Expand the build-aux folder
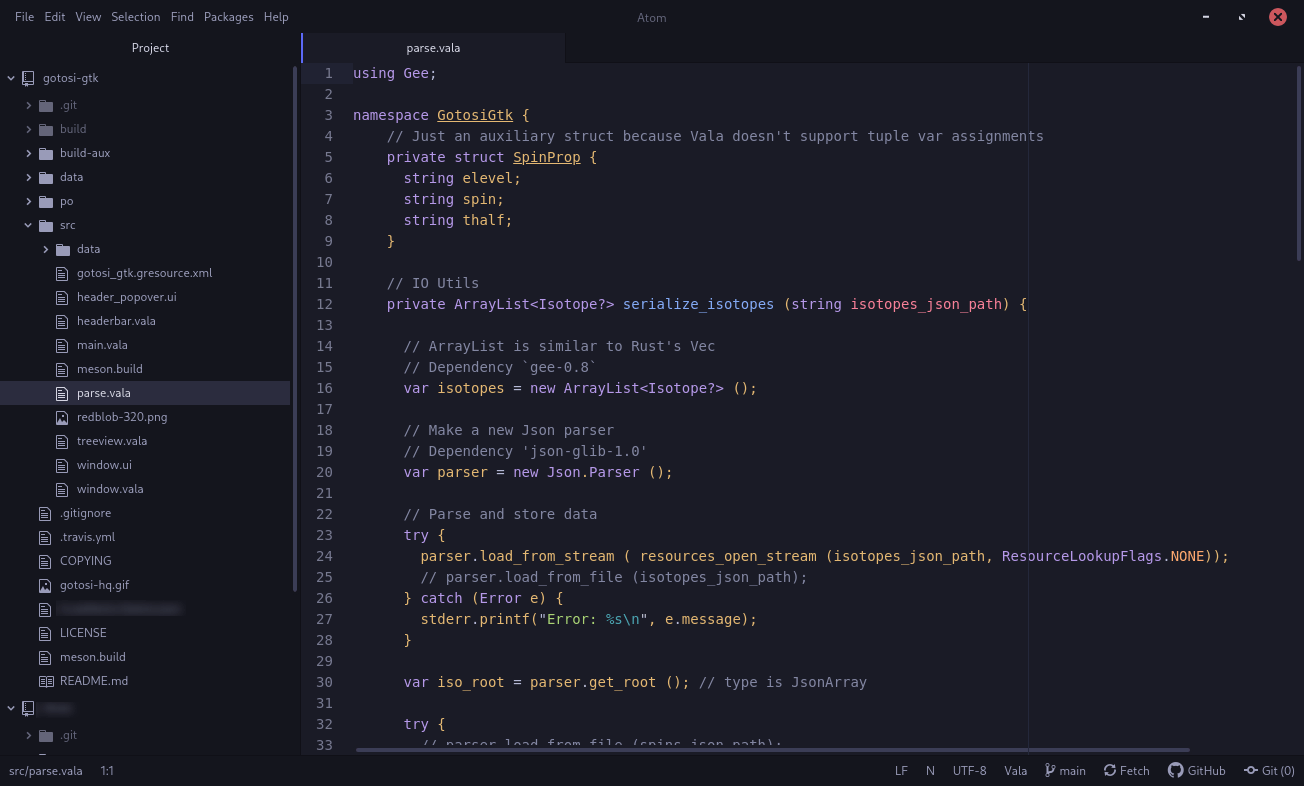 pos(28,153)
